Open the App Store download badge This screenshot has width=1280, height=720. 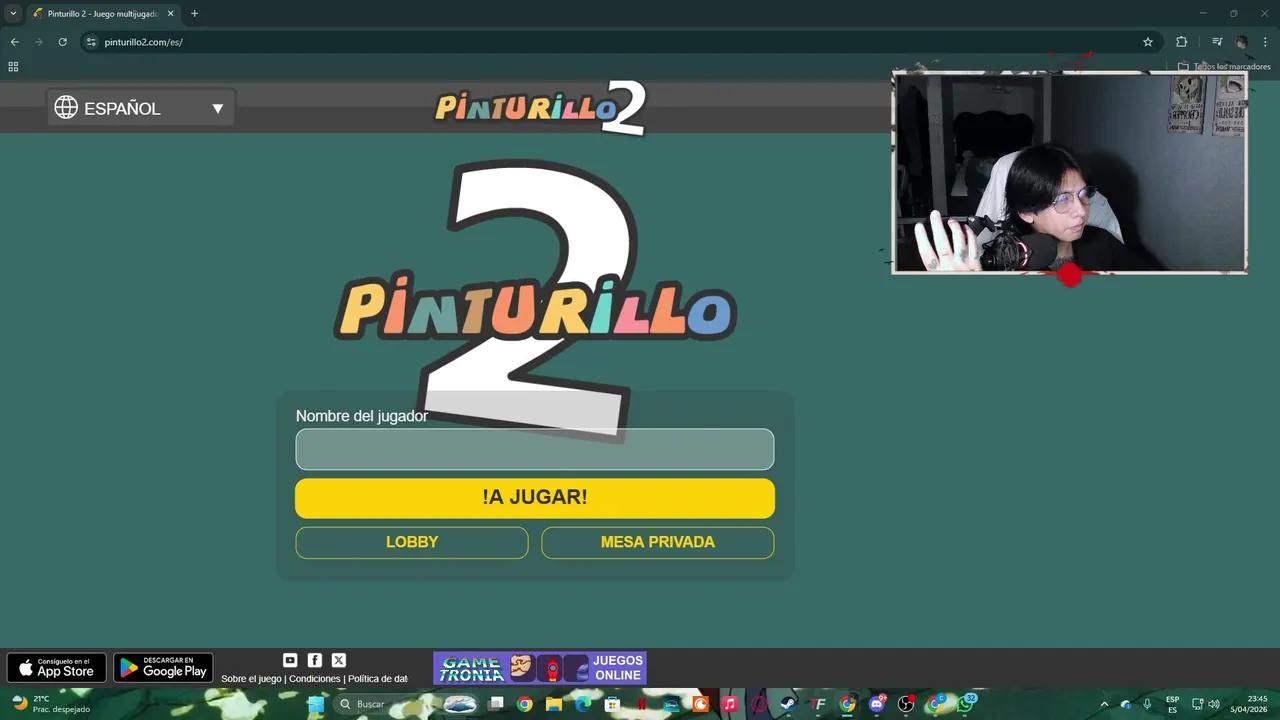click(57, 668)
